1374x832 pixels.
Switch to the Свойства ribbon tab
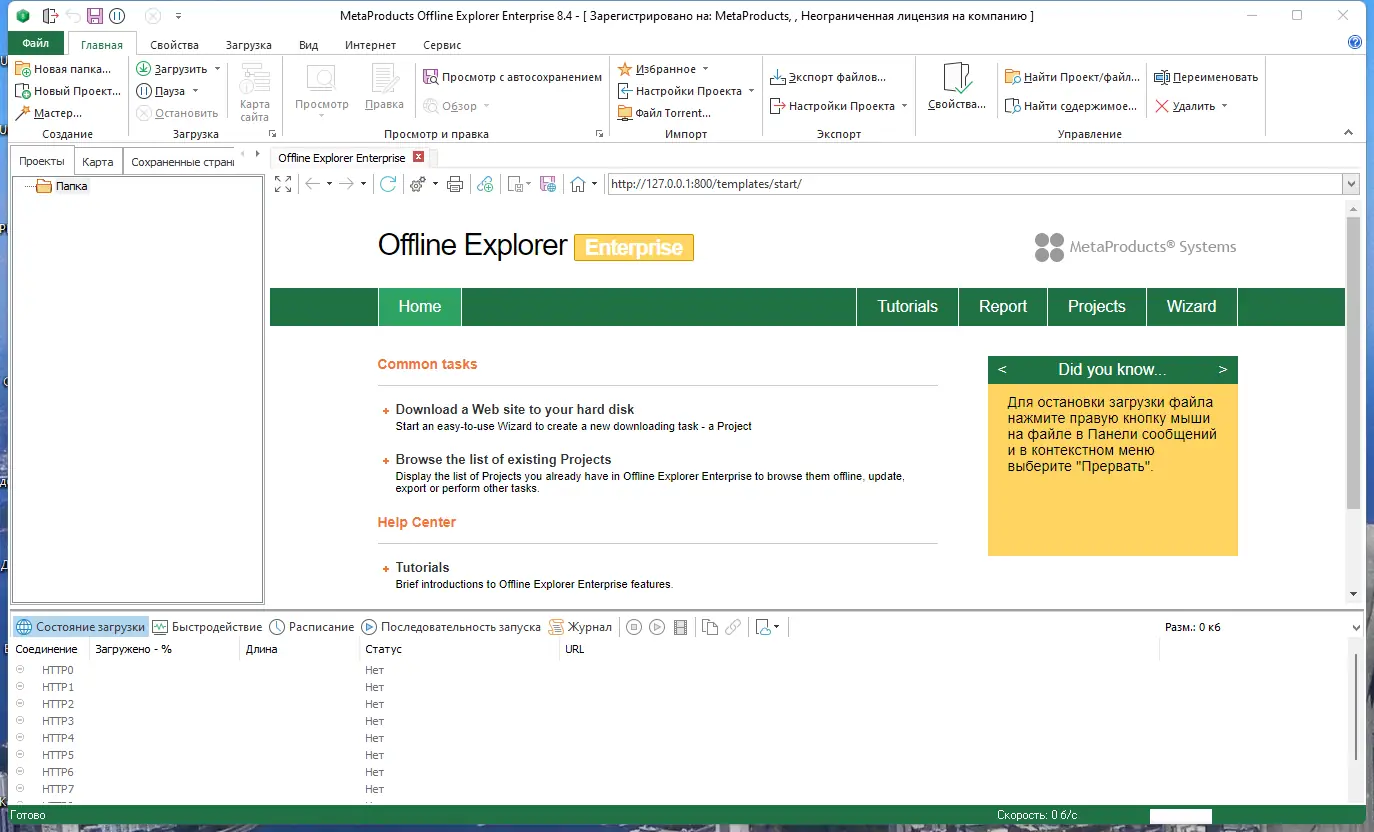point(174,45)
